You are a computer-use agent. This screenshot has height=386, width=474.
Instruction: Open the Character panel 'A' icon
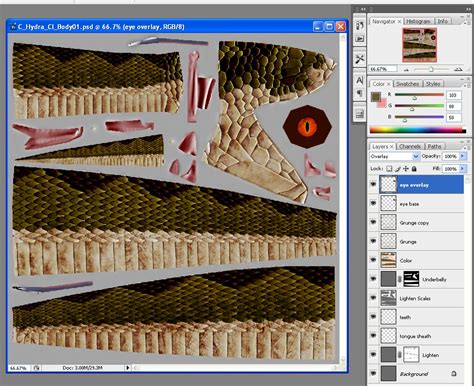pyautogui.click(x=359, y=80)
